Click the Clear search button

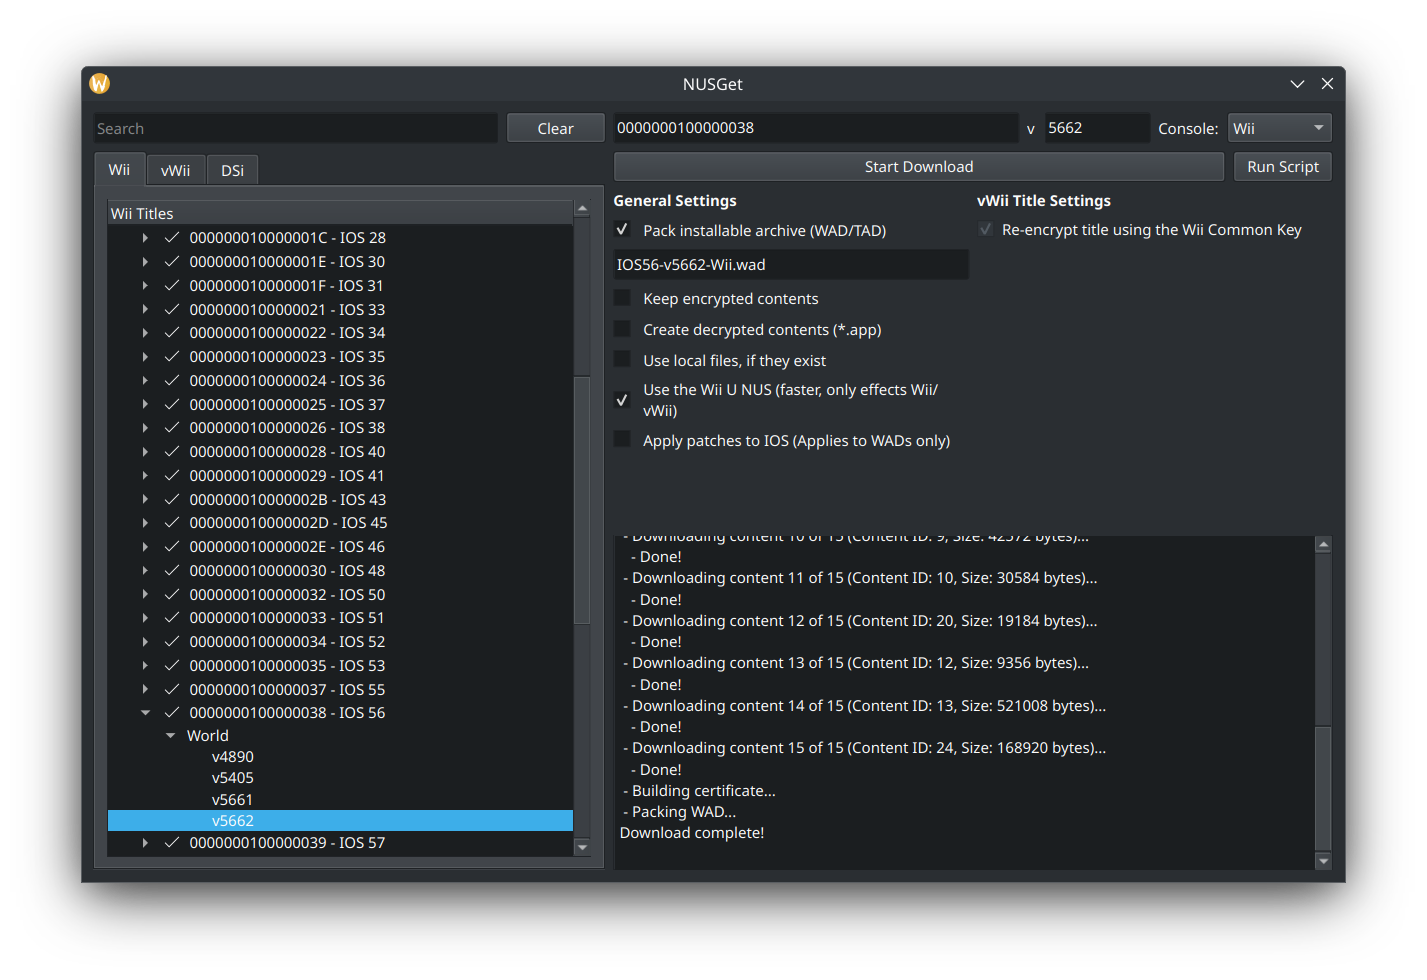[x=555, y=128]
